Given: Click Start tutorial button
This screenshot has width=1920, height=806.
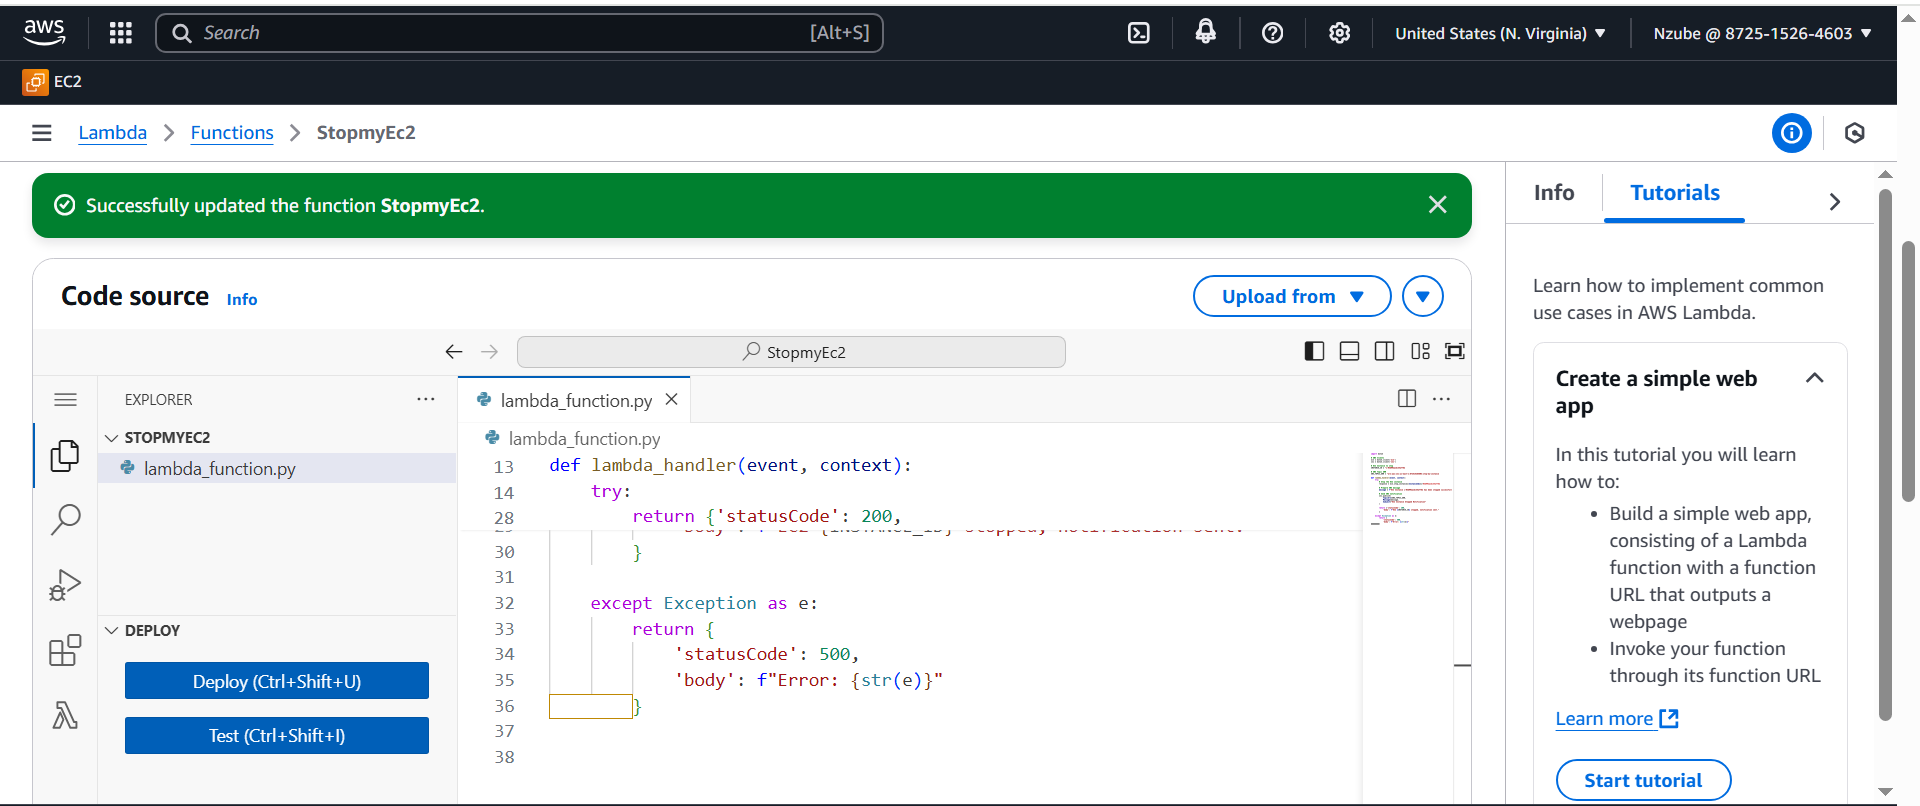Looking at the screenshot, I should click(x=1643, y=780).
